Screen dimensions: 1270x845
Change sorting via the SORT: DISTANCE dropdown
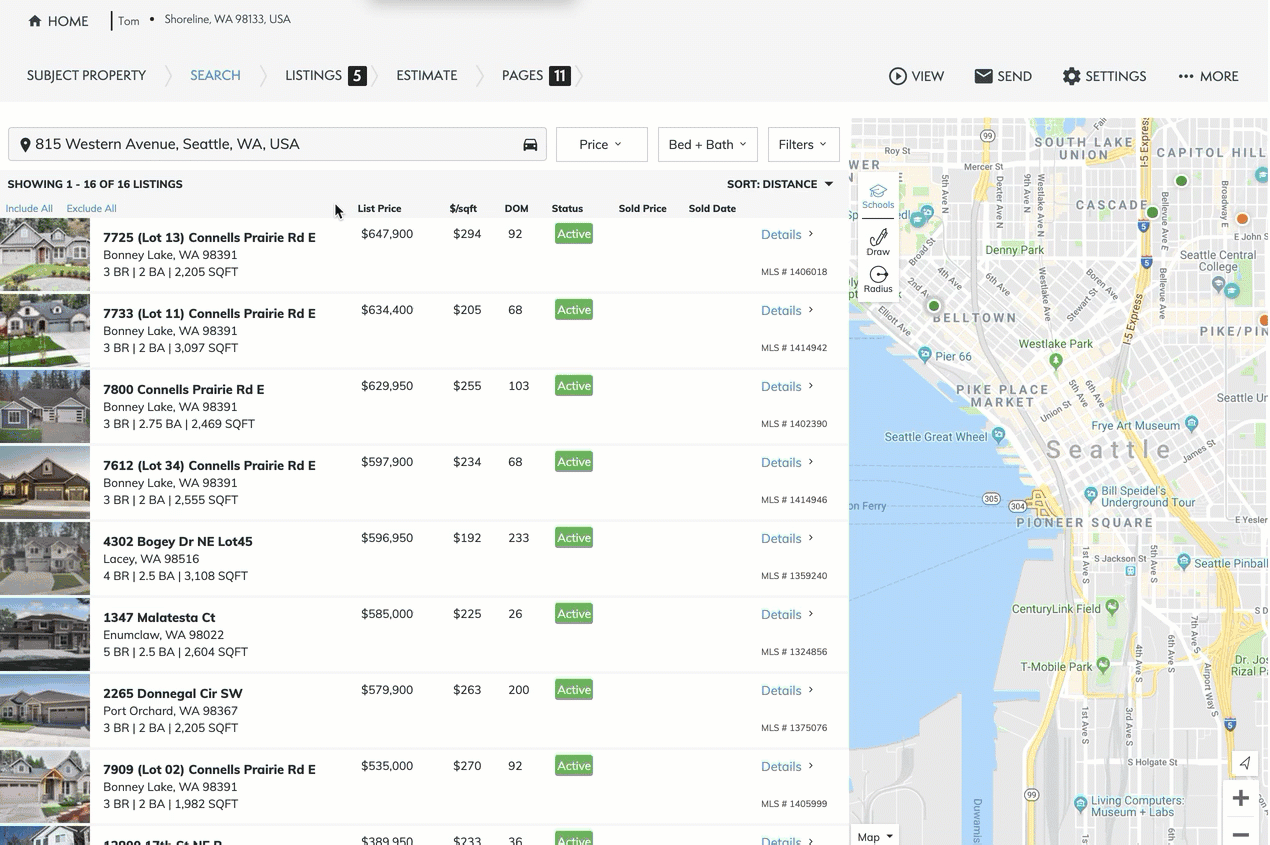click(x=780, y=184)
